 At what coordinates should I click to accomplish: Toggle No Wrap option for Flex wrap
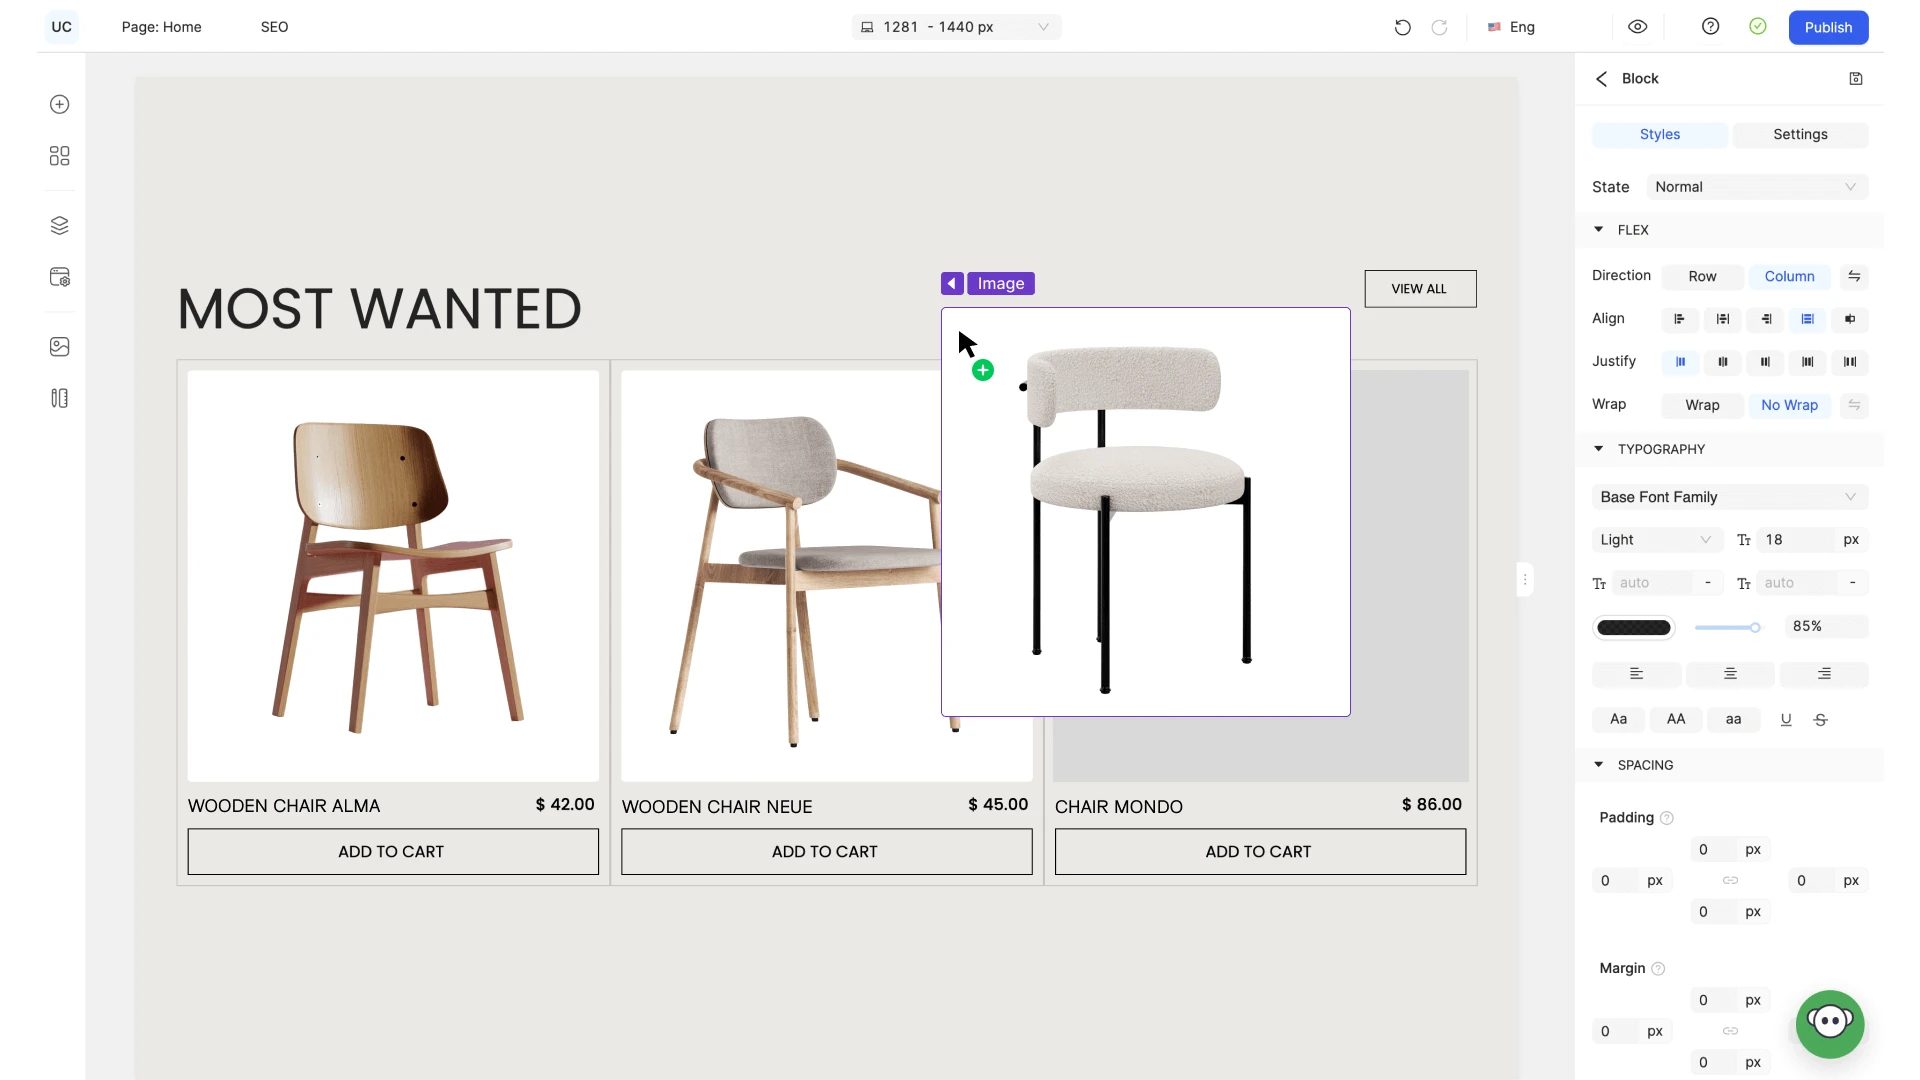coord(1789,404)
